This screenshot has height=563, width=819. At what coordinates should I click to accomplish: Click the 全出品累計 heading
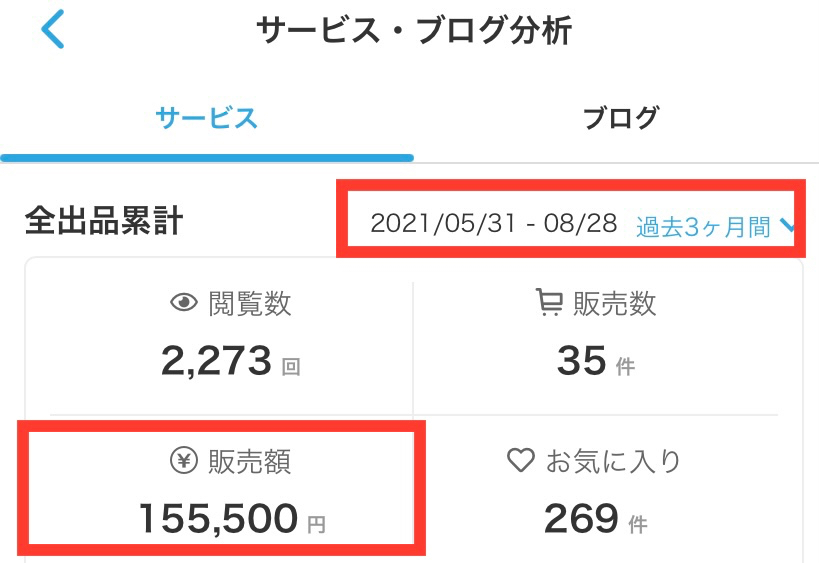tap(103, 222)
